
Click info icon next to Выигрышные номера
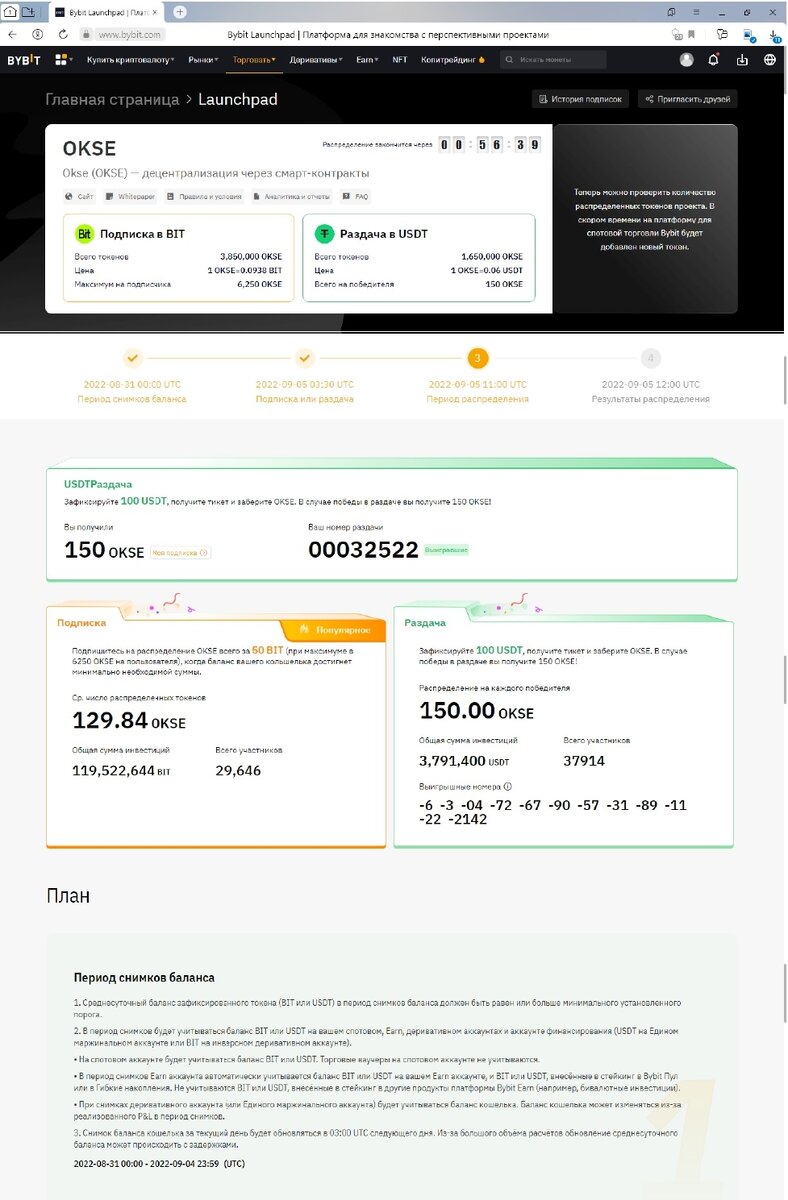click(x=507, y=787)
